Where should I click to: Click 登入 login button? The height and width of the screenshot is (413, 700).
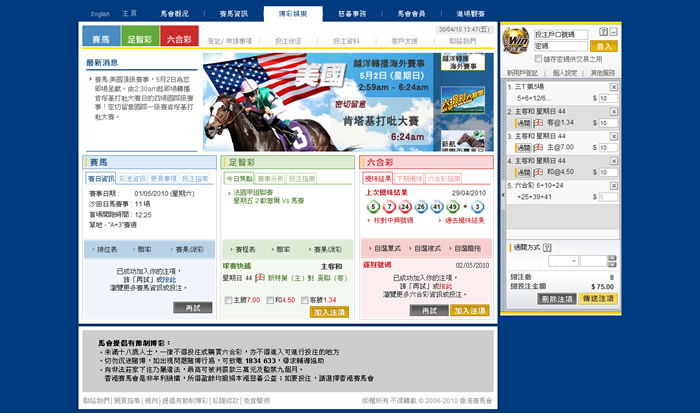point(604,46)
